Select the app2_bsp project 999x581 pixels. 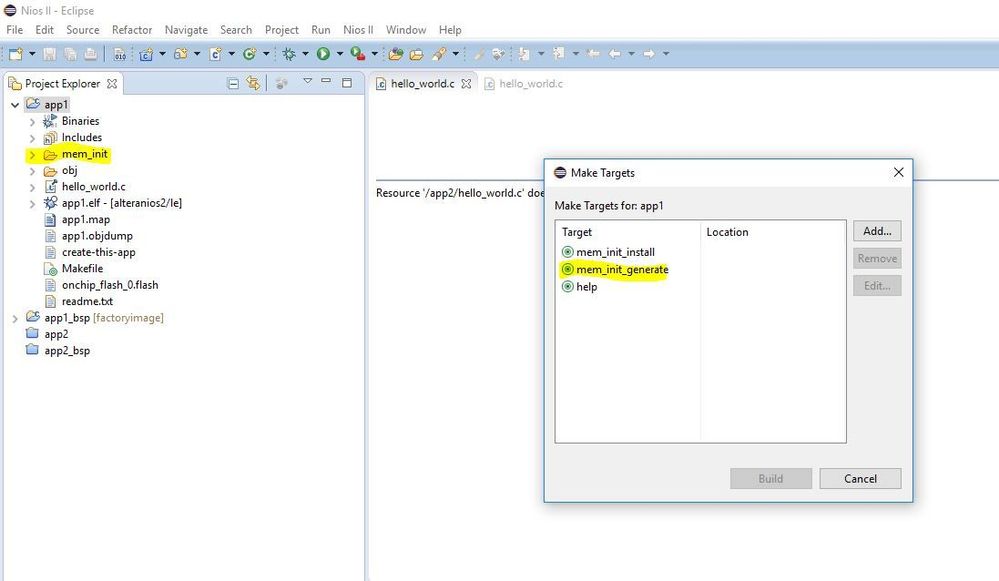[66, 351]
